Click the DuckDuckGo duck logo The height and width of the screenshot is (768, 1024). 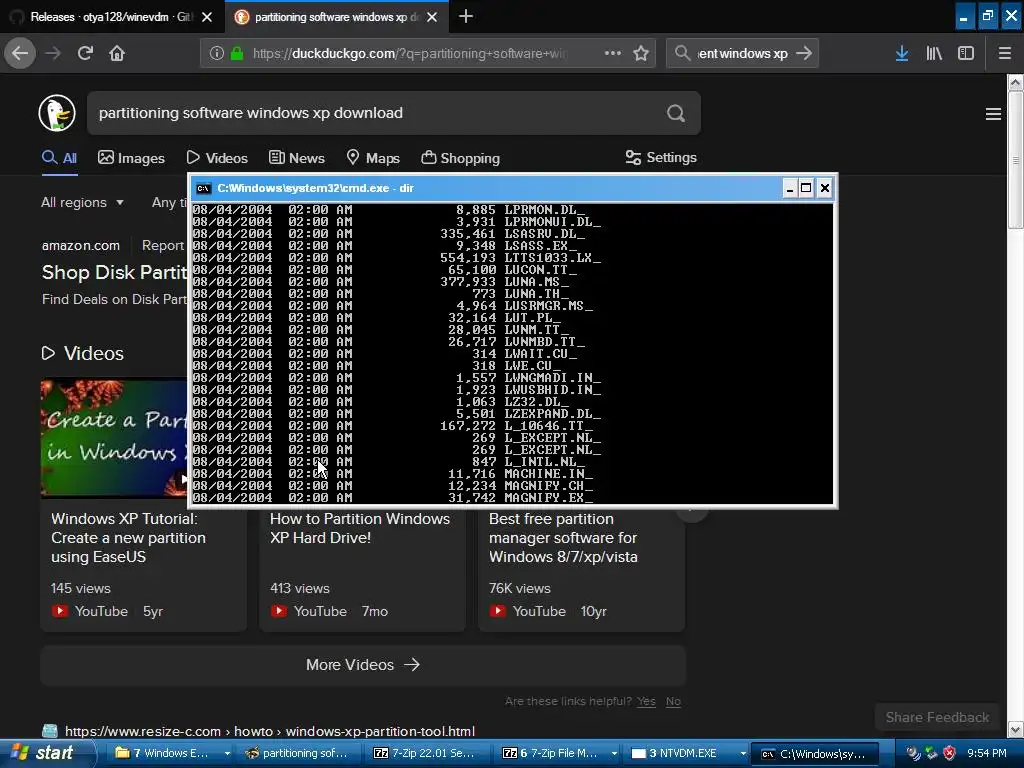57,113
